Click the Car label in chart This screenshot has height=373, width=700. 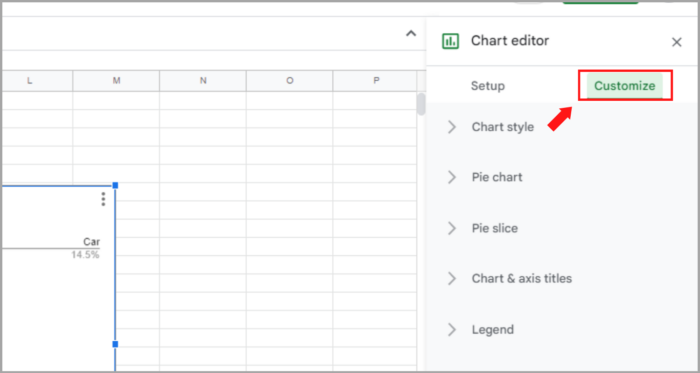point(92,242)
